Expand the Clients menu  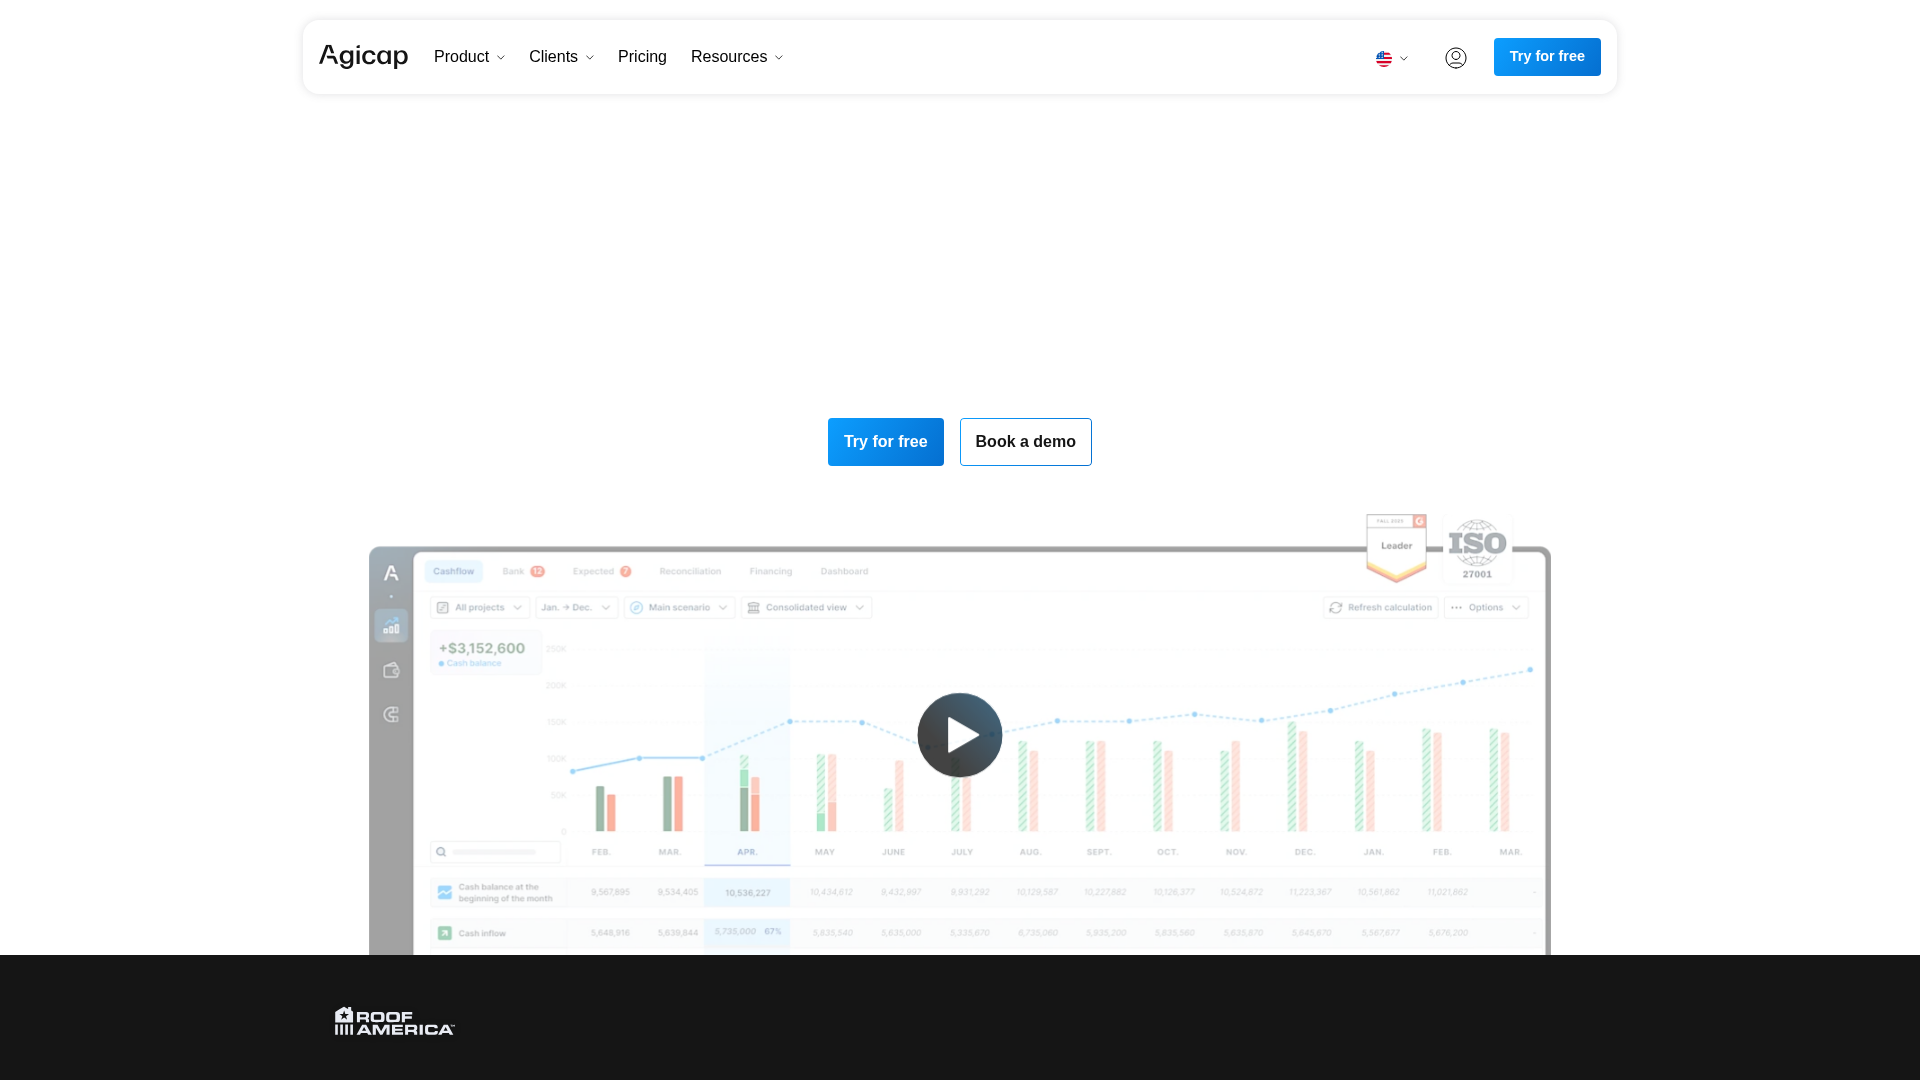(x=561, y=57)
